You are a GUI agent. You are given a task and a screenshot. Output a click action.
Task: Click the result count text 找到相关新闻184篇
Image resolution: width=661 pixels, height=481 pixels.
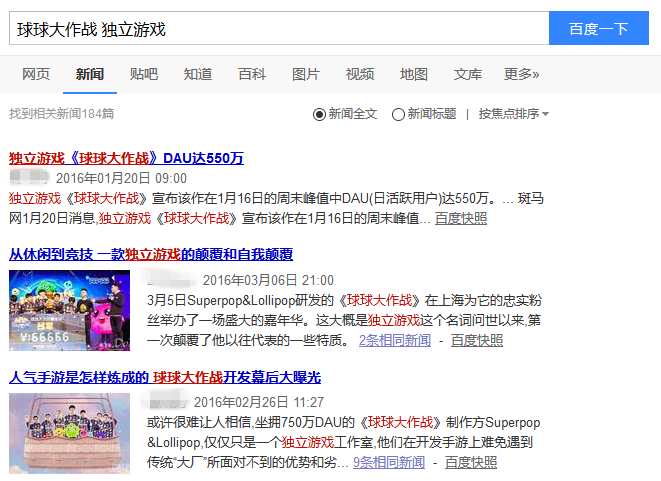(x=62, y=114)
